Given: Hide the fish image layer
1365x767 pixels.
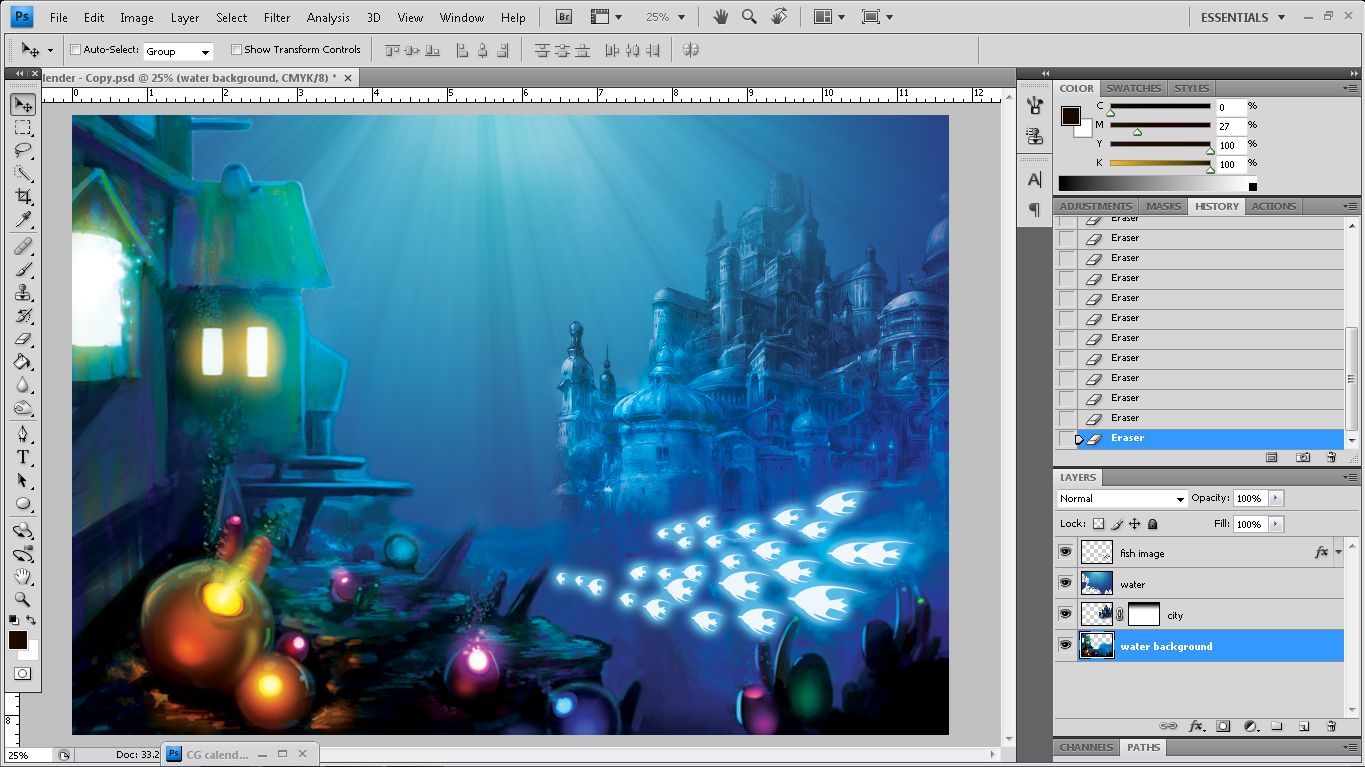Looking at the screenshot, I should 1065,552.
